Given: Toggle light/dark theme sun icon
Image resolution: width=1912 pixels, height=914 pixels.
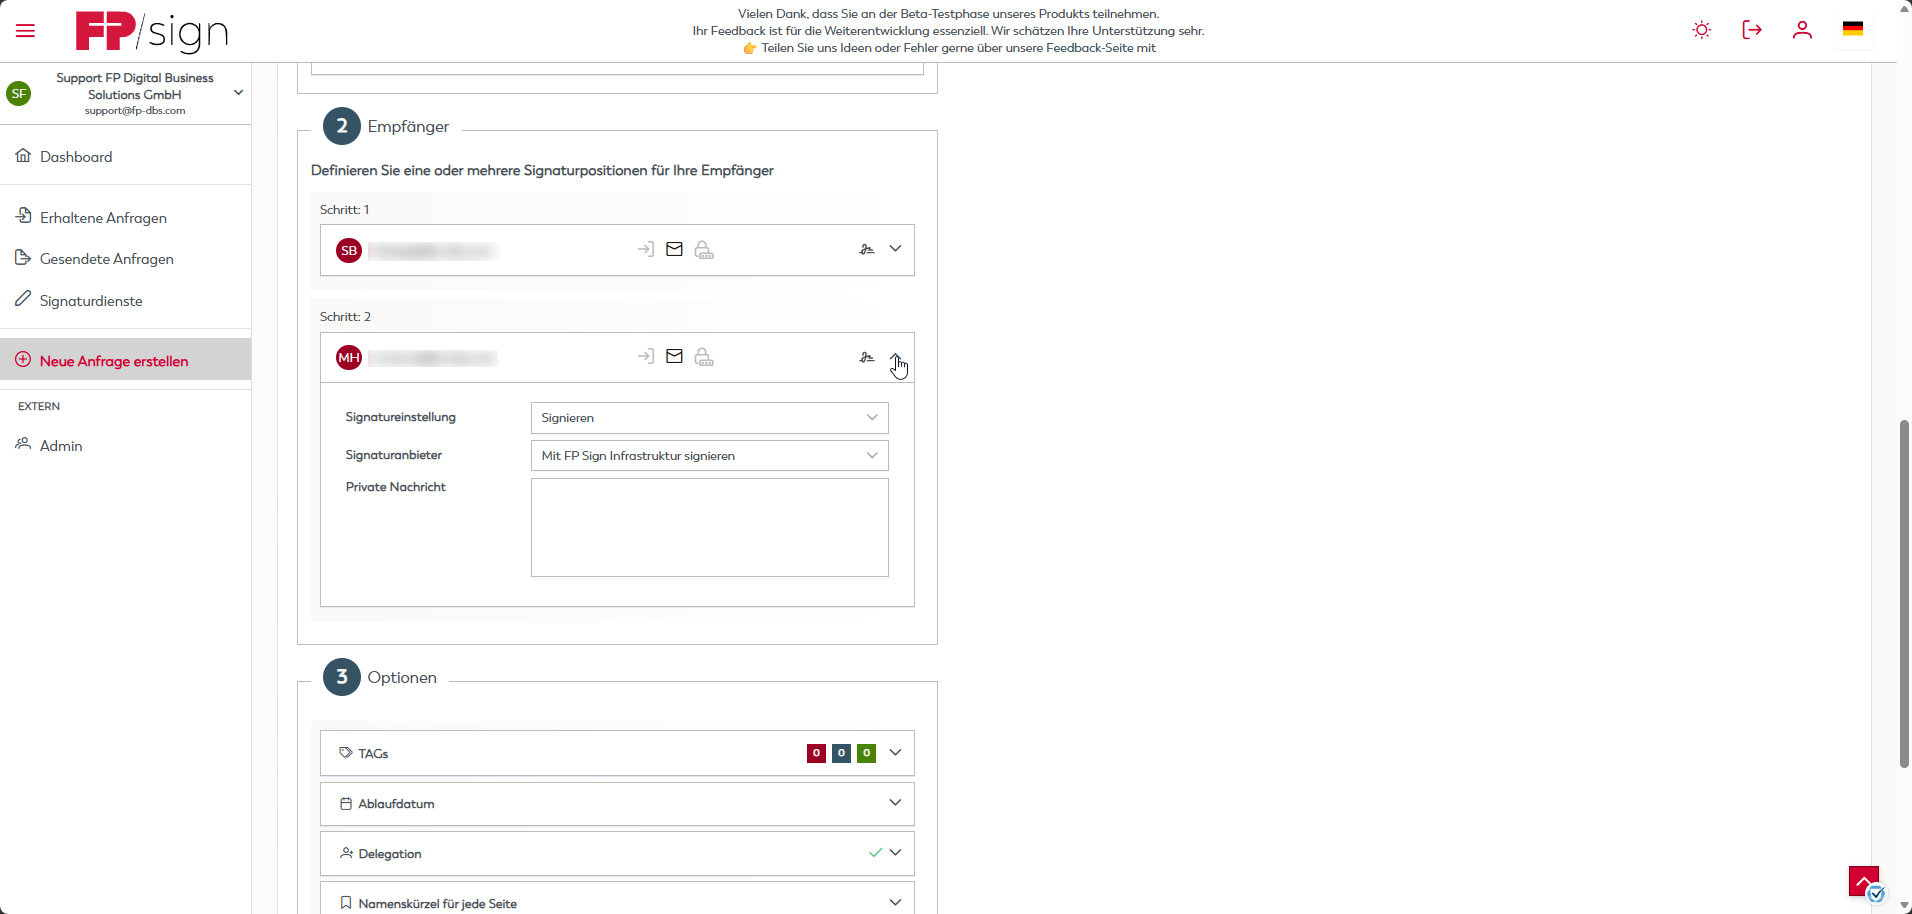Looking at the screenshot, I should (1702, 30).
